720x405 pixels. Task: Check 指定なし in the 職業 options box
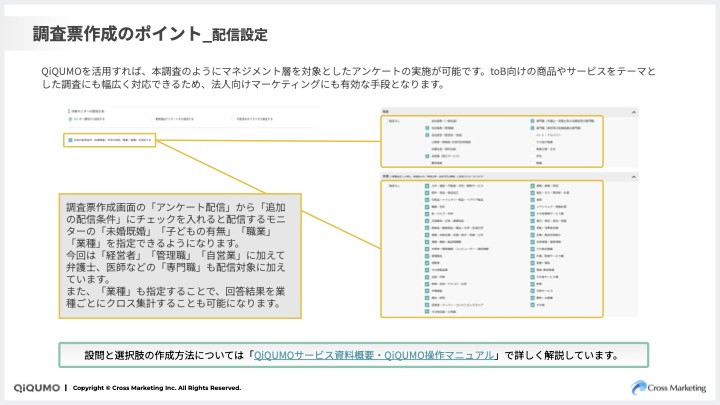pyautogui.click(x=386, y=121)
